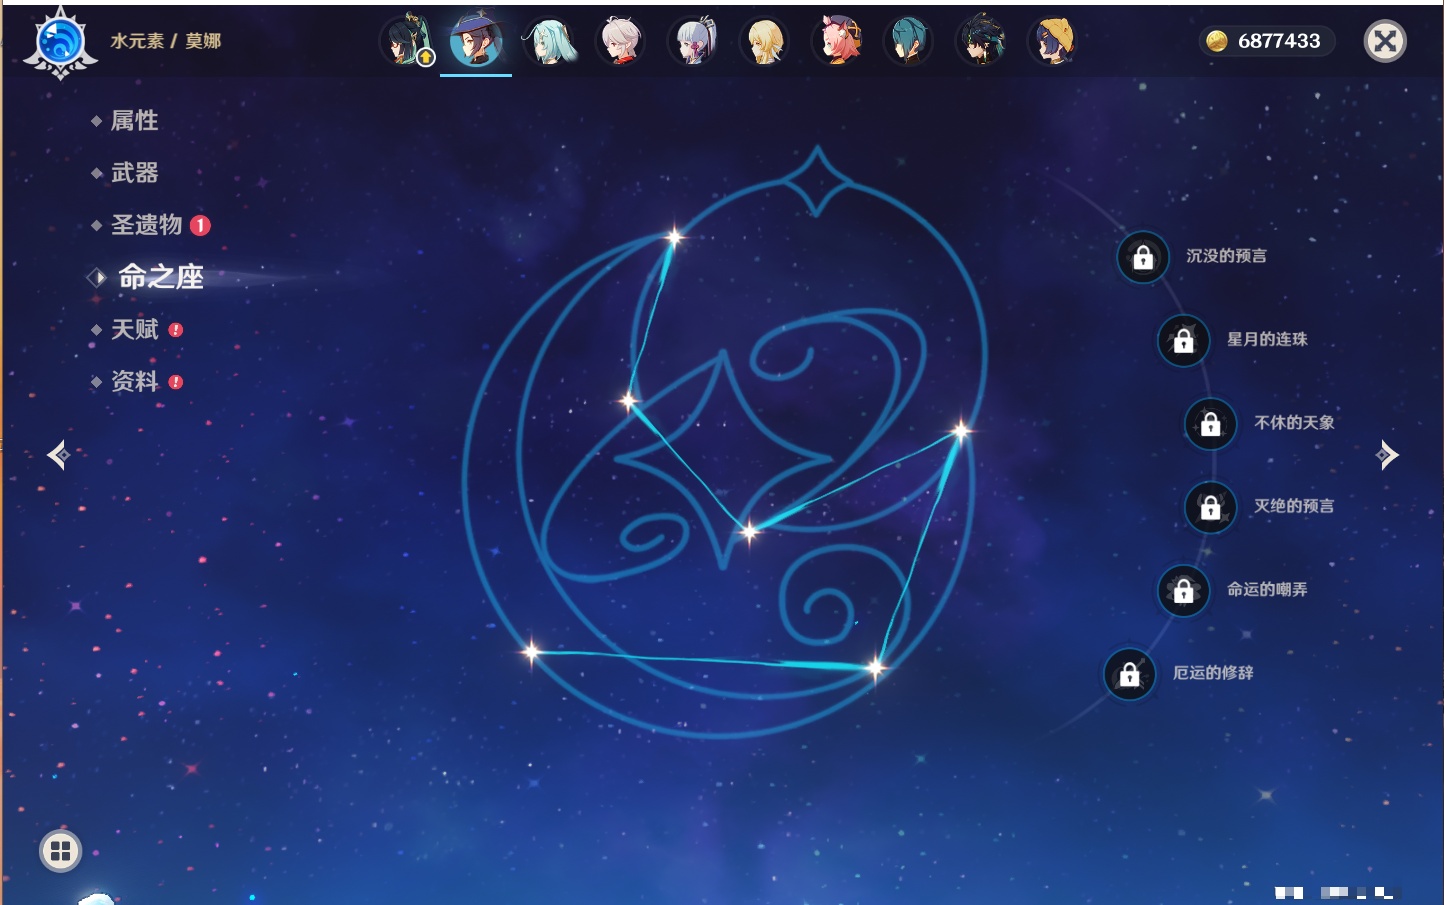Screen dimensions: 1444x905
Task: Select the blonde-haired character avatar
Action: tap(765, 41)
